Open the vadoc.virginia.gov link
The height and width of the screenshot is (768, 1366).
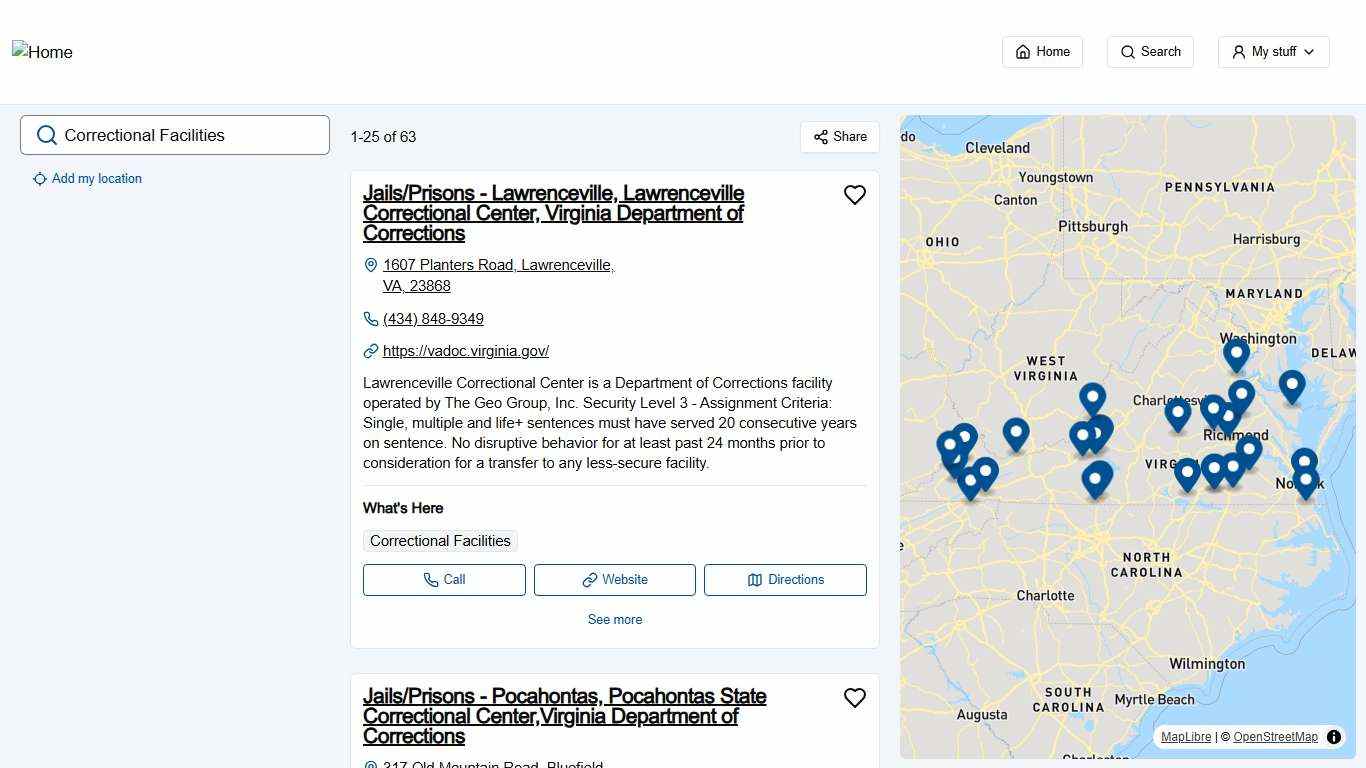(466, 351)
